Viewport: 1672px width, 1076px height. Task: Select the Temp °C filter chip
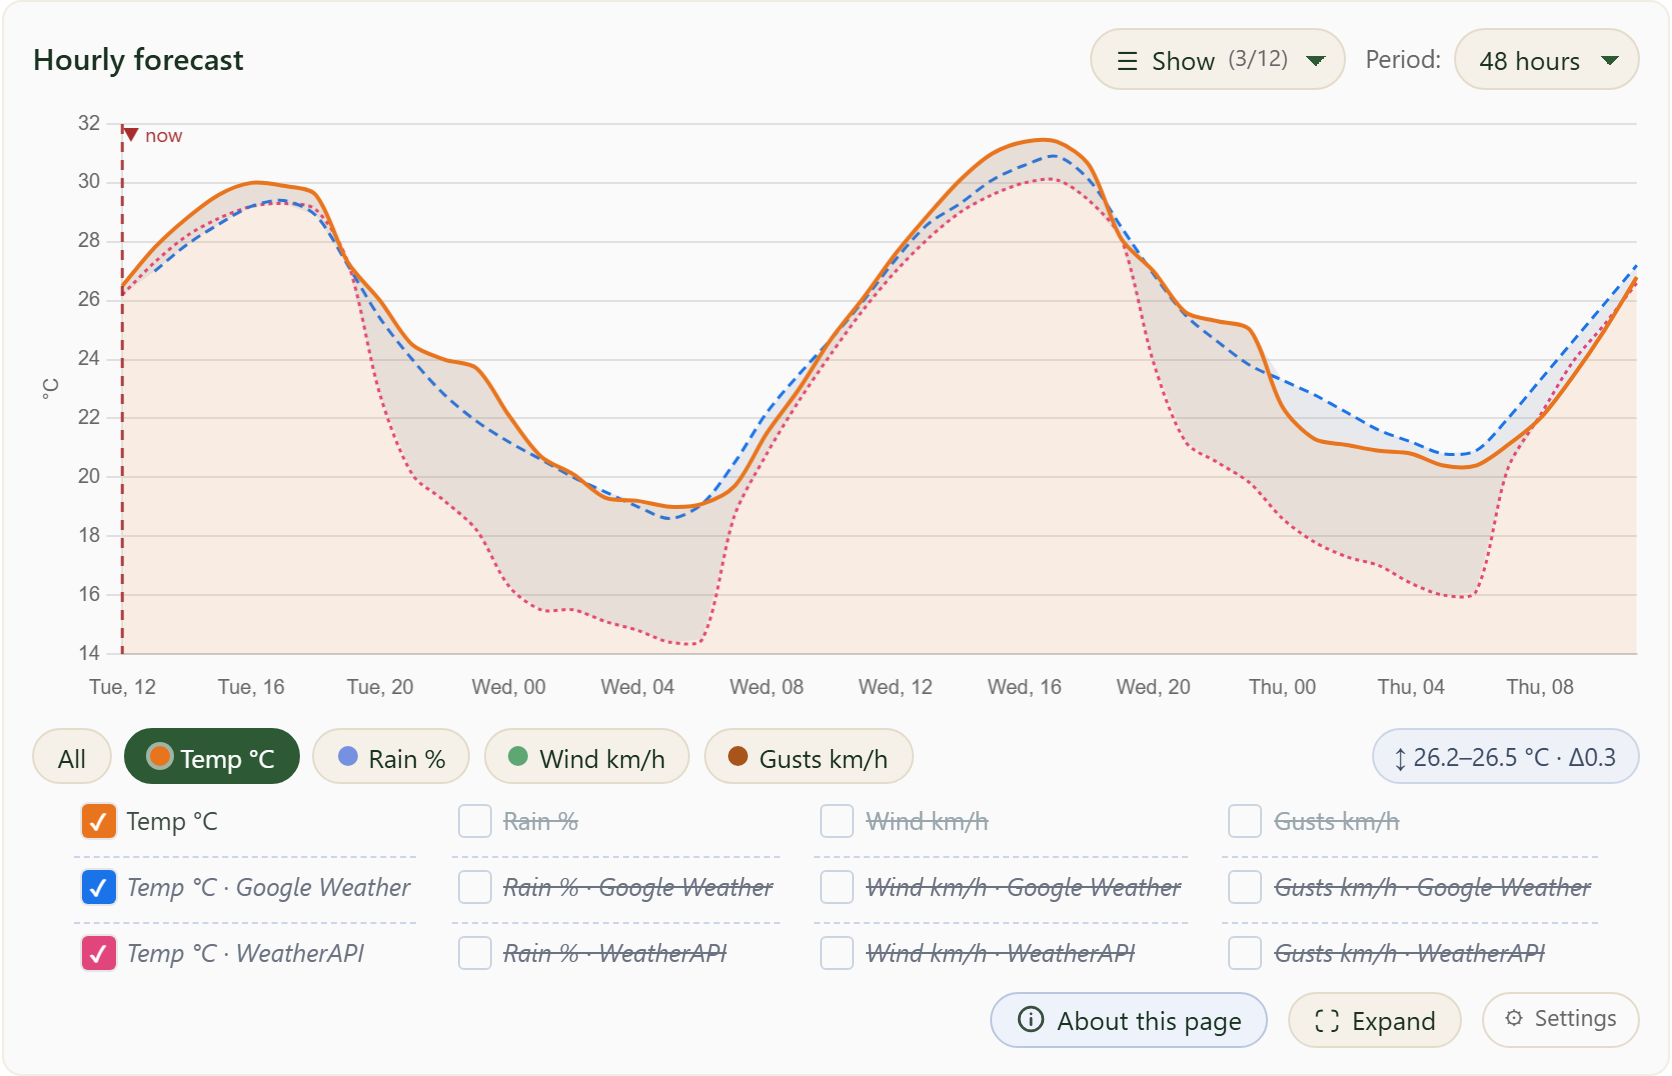pyautogui.click(x=212, y=757)
